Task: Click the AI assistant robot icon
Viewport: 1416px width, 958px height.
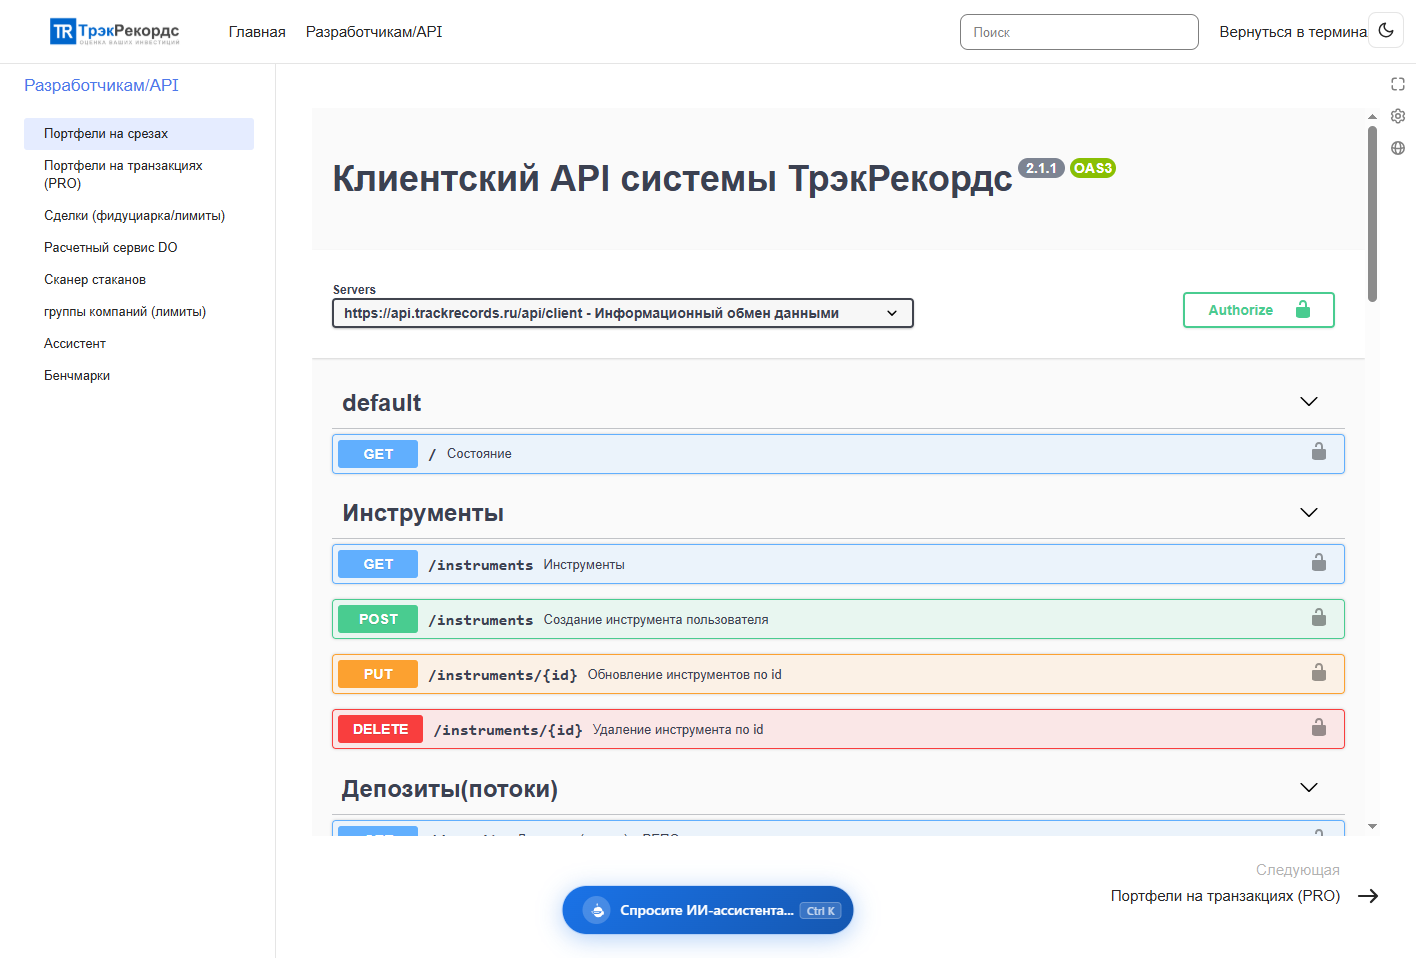Action: [x=597, y=910]
